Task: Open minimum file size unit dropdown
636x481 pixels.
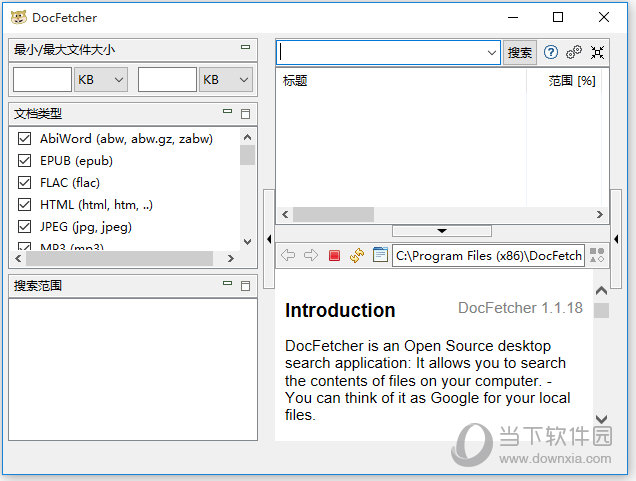Action: (x=101, y=79)
